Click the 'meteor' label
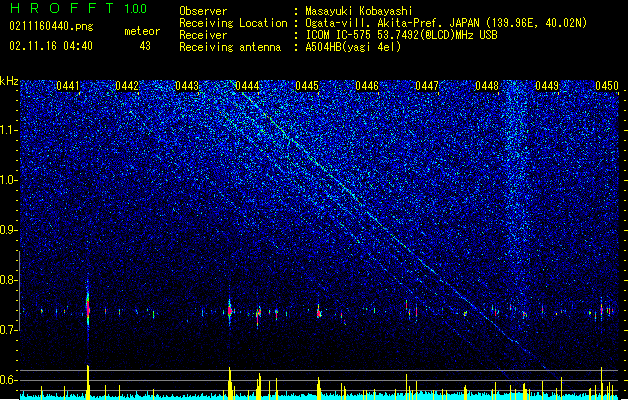This screenshot has height=400, width=629. pos(142,31)
